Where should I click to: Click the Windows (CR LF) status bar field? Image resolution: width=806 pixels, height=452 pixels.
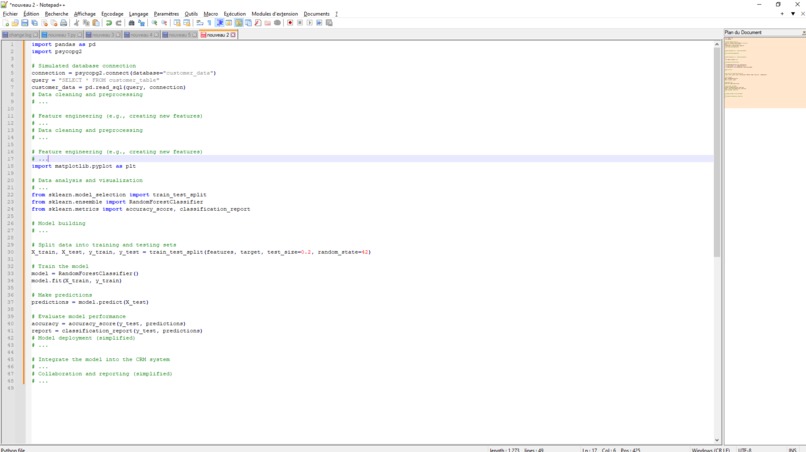pyautogui.click(x=710, y=450)
